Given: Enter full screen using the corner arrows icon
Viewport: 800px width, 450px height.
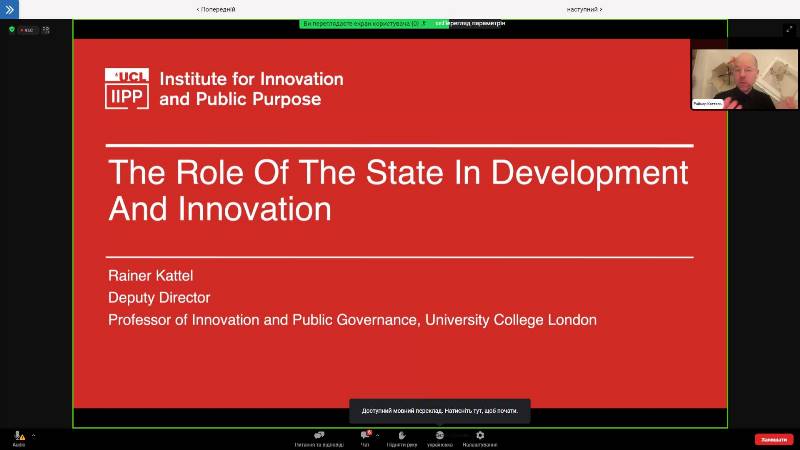Looking at the screenshot, I should [789, 30].
